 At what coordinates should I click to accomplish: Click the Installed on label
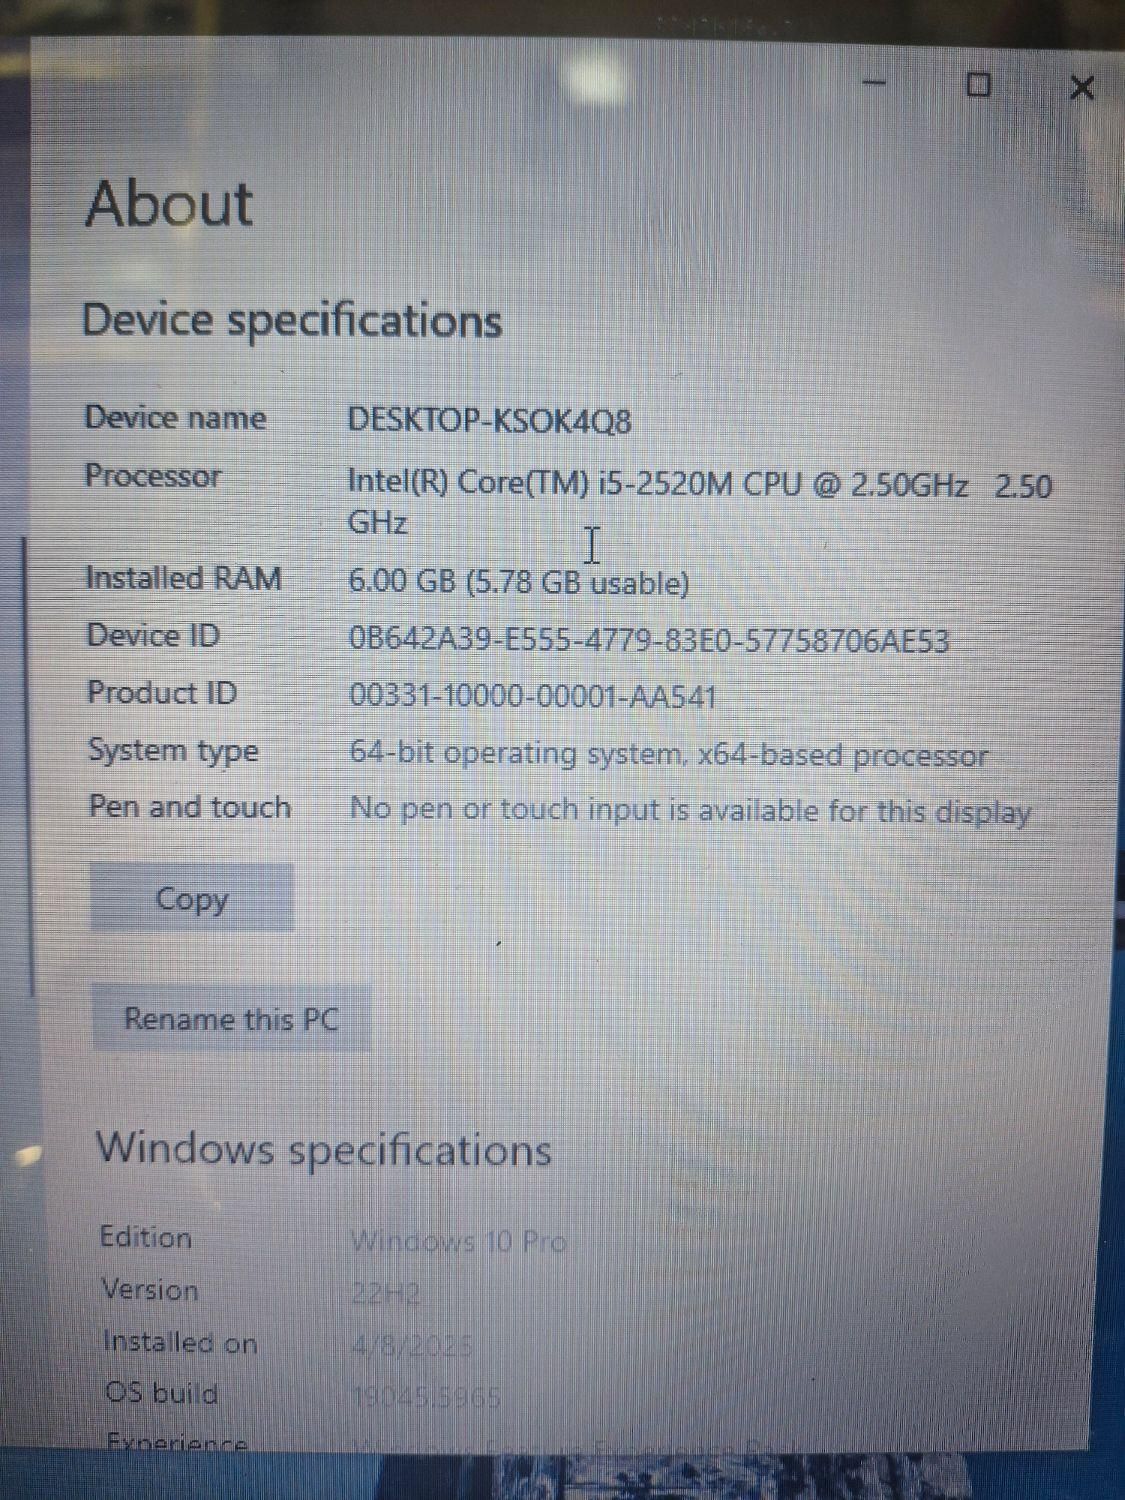coord(180,1342)
